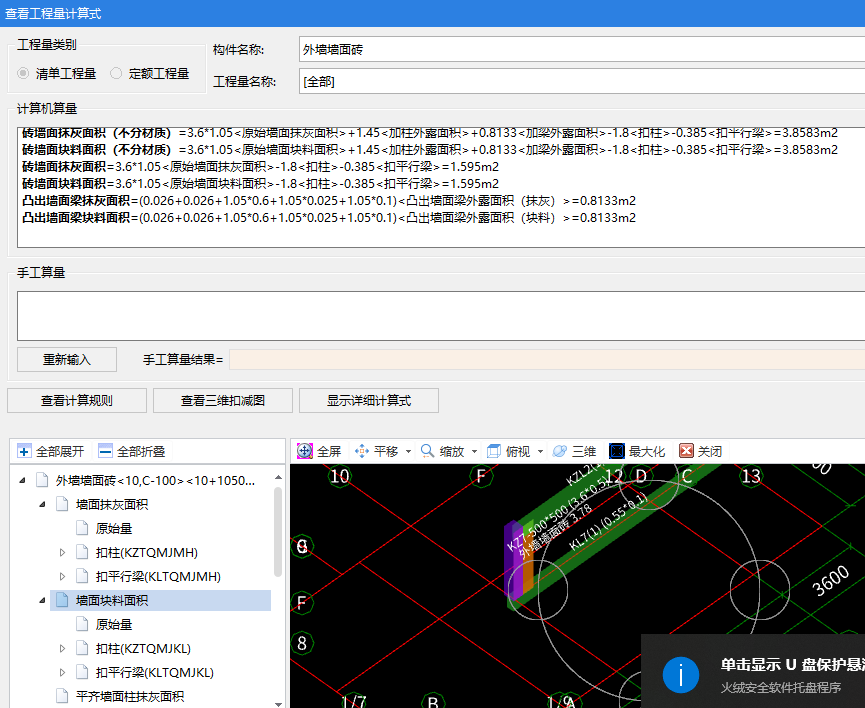The image size is (865, 708).
Task: Click axis marker 13 in viewer
Action: (x=751, y=476)
